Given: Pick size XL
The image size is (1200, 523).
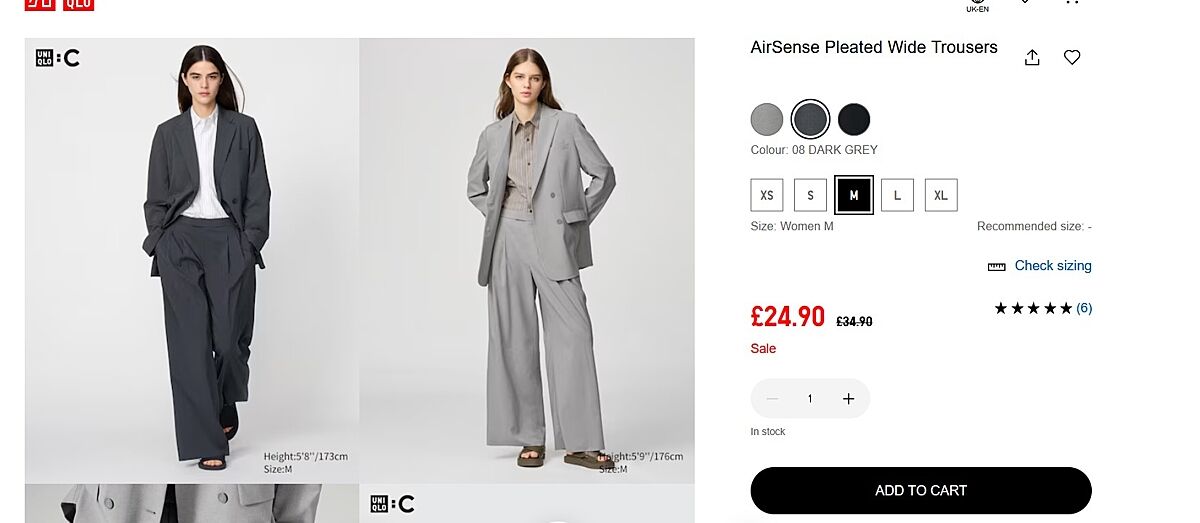Looking at the screenshot, I should [941, 195].
